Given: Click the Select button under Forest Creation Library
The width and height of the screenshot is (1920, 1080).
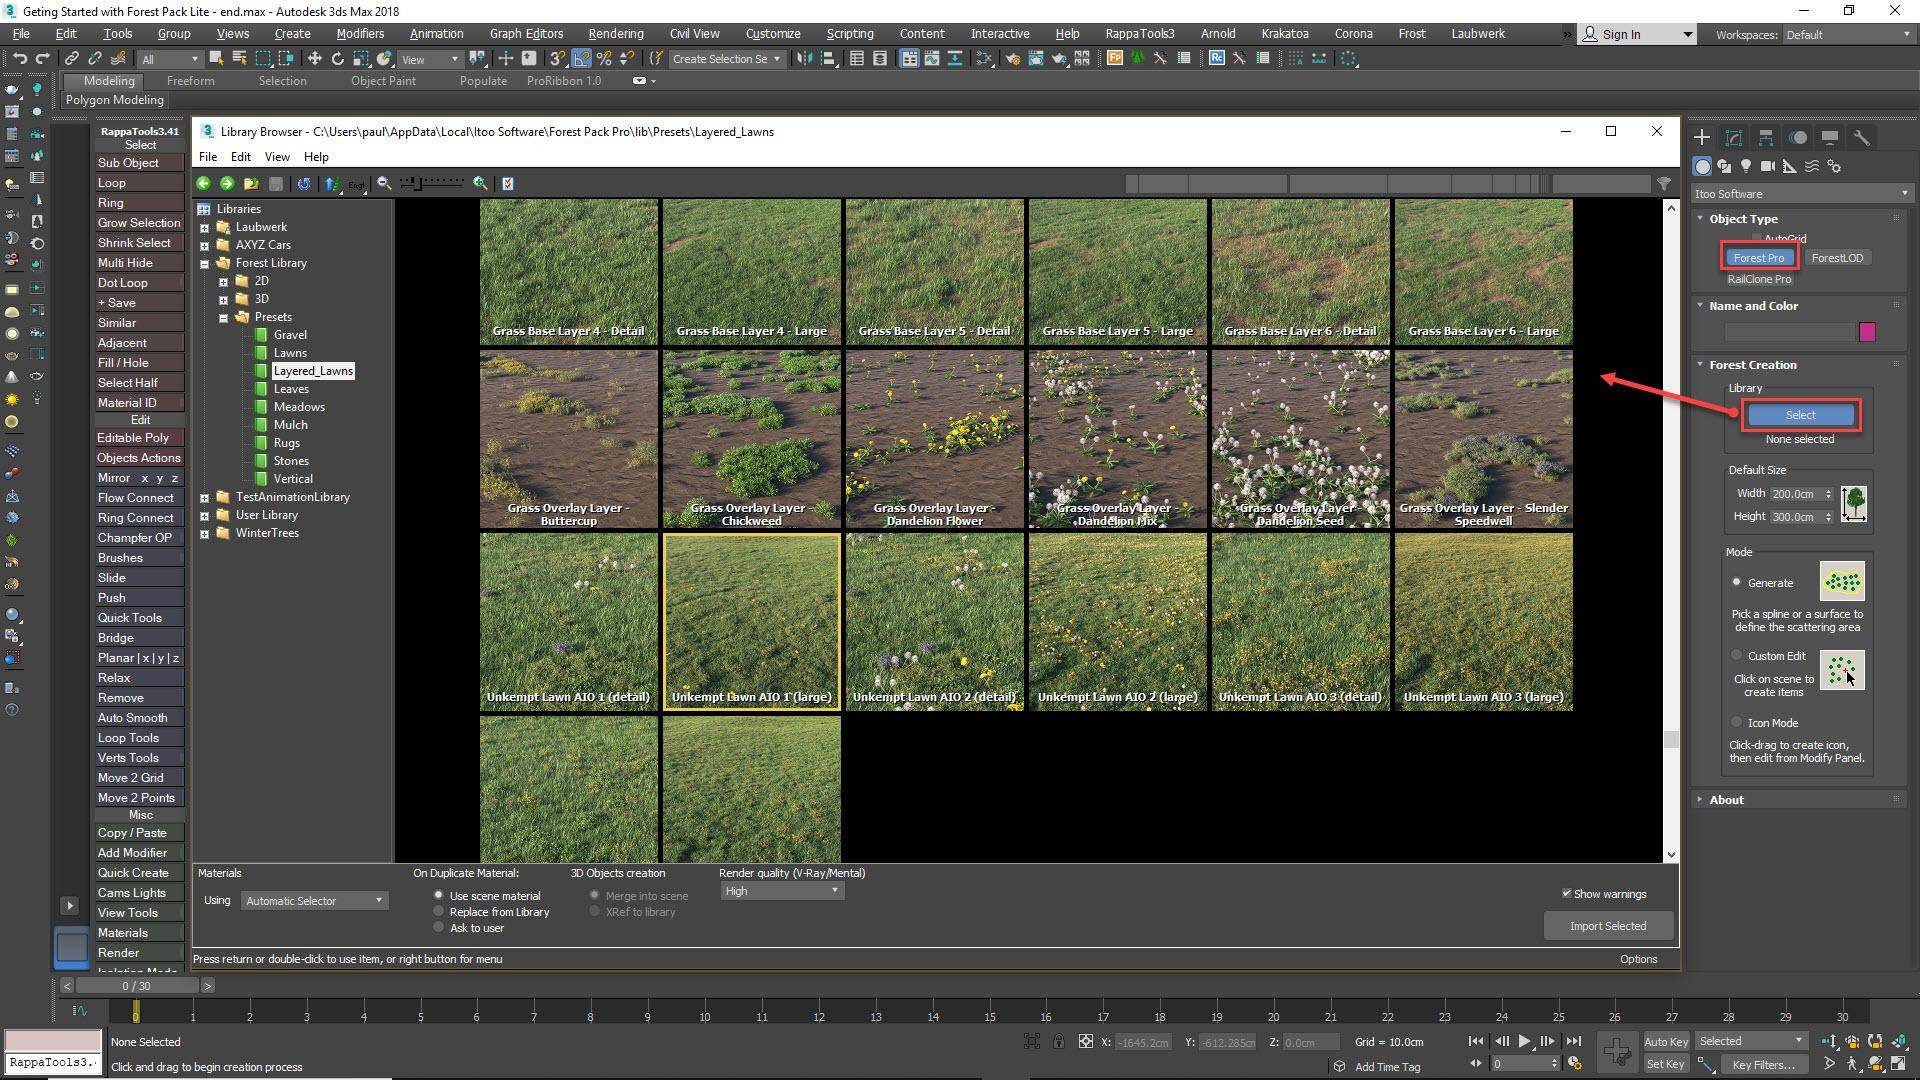Looking at the screenshot, I should click(1799, 414).
